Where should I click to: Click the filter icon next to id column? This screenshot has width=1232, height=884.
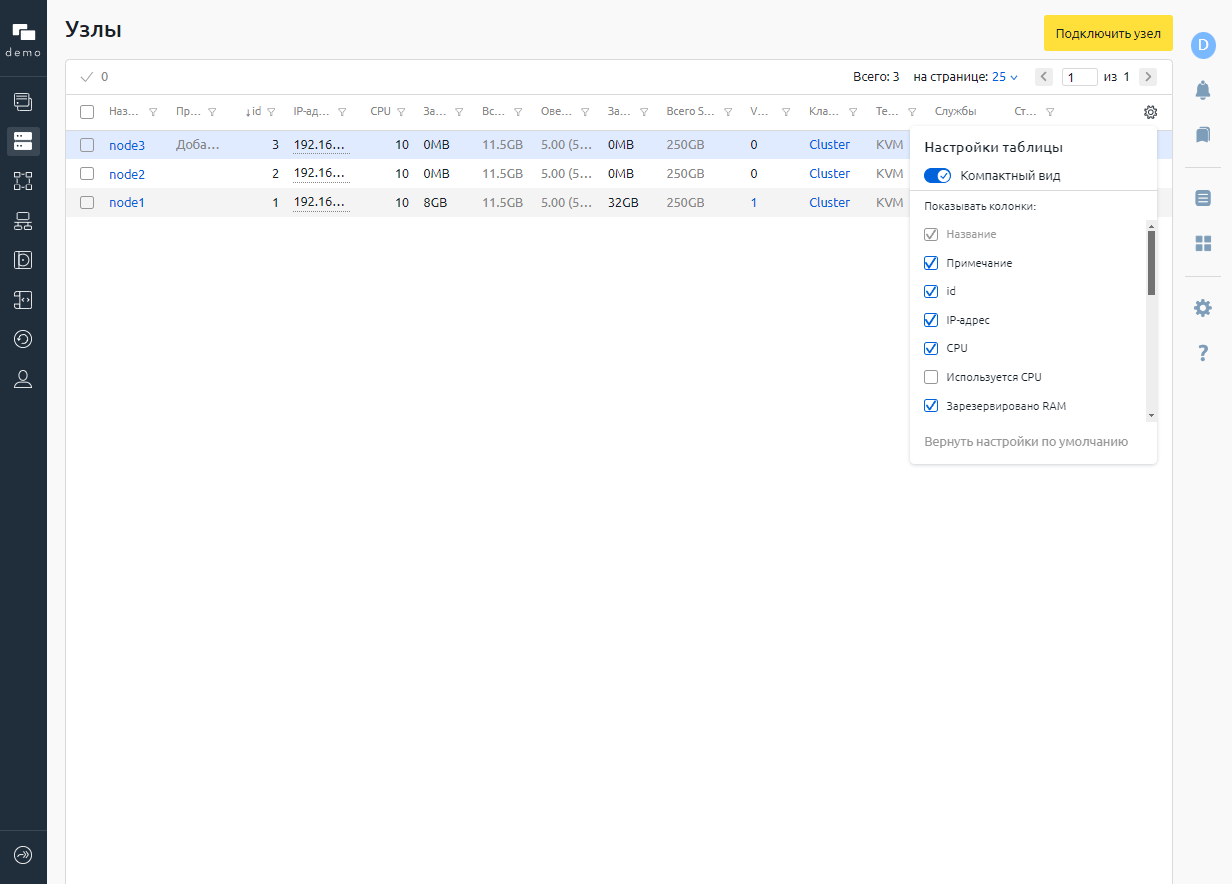point(271,112)
